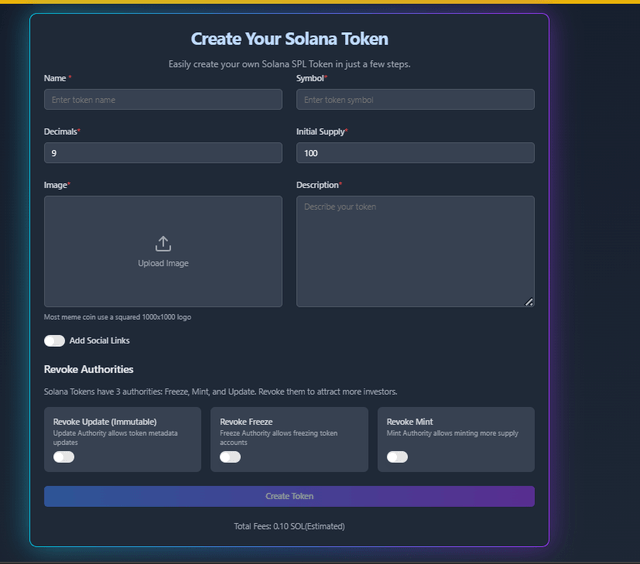Toggle the Add Social Links switch
Image resolution: width=640 pixels, height=564 pixels.
point(54,341)
